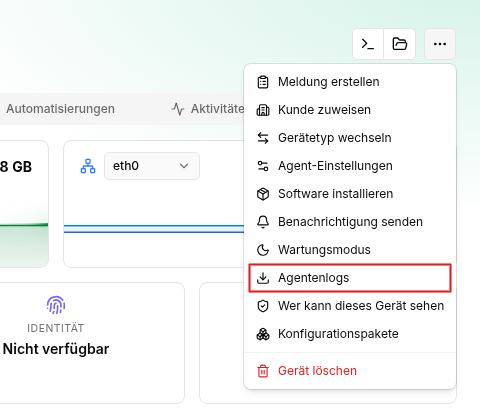The height and width of the screenshot is (416, 480).
Task: Open the eth0 network interface dropdown
Action: point(152,166)
